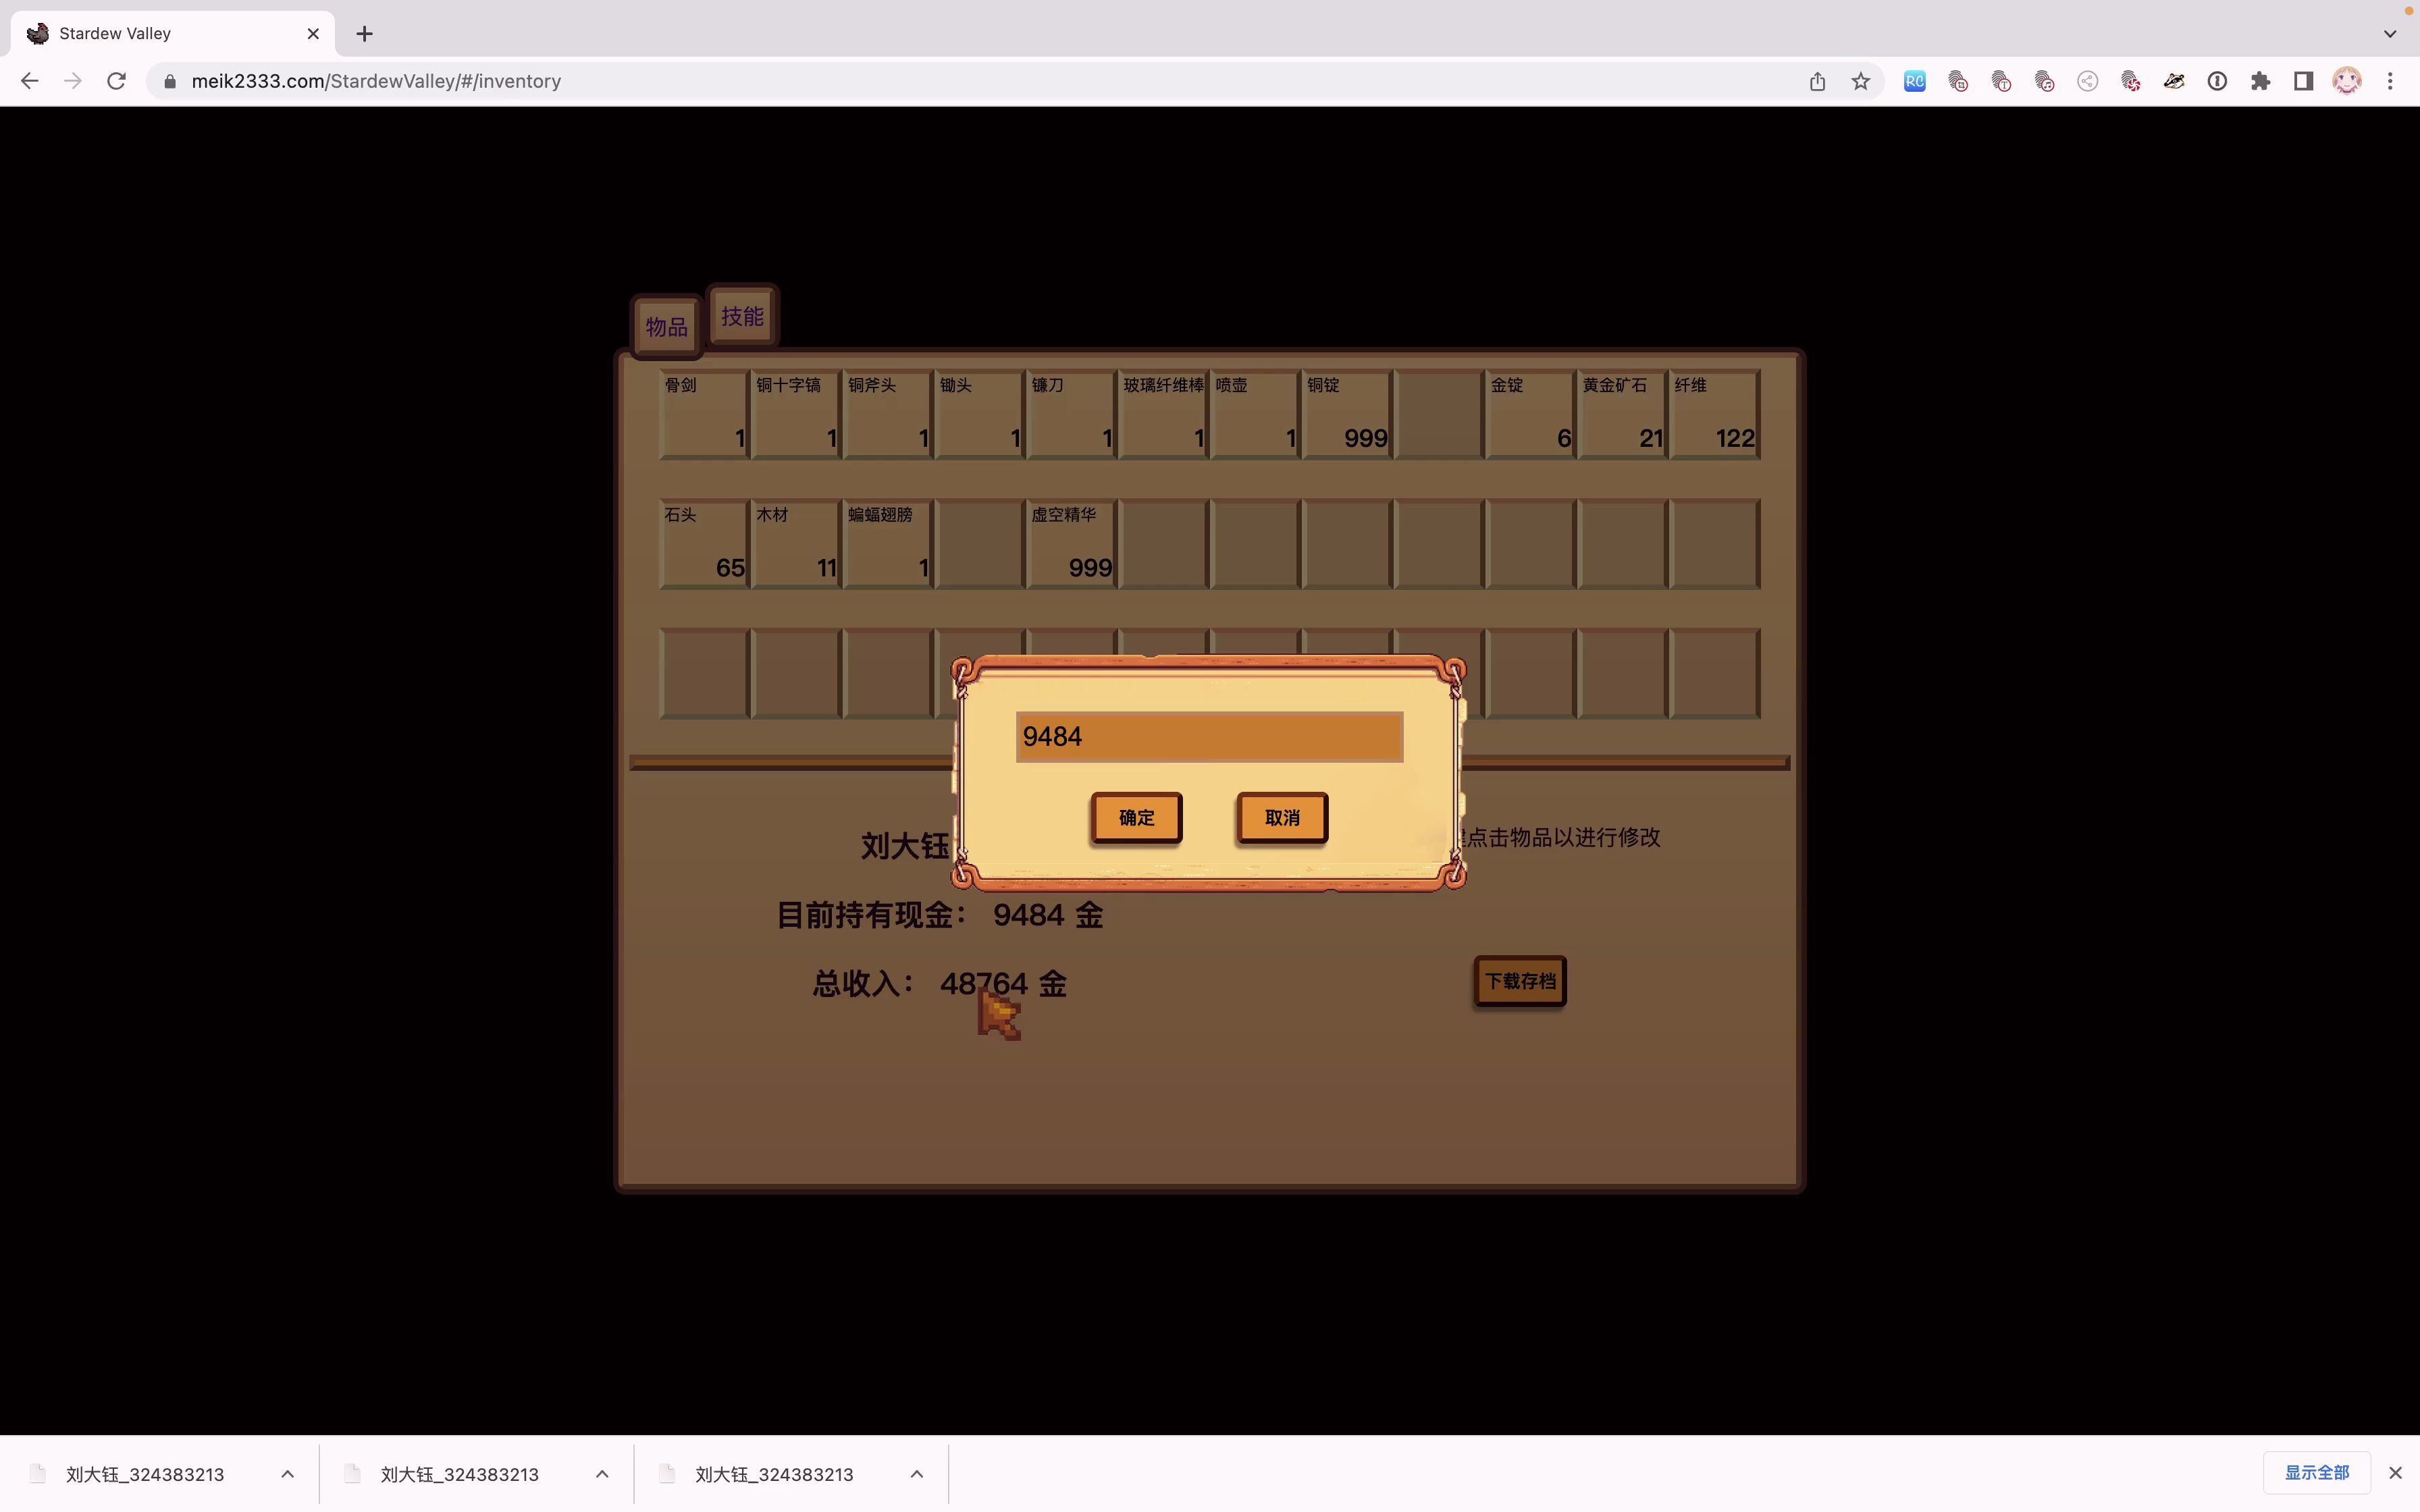Click the tab search chevron
Image resolution: width=2420 pixels, height=1512 pixels.
click(2389, 34)
